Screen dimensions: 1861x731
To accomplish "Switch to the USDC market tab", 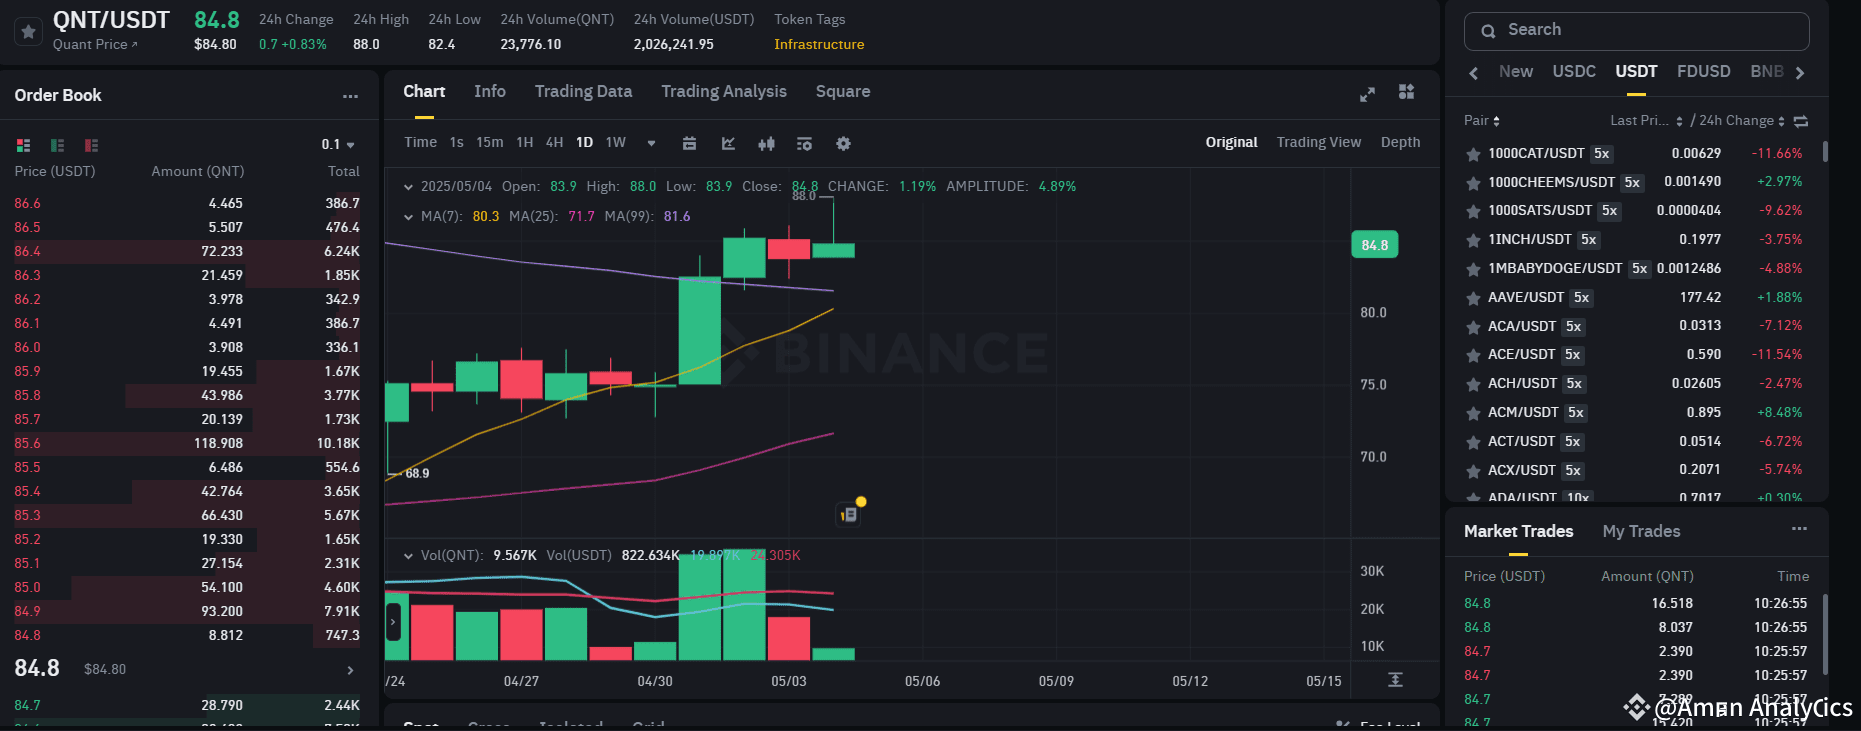I will (x=1573, y=71).
